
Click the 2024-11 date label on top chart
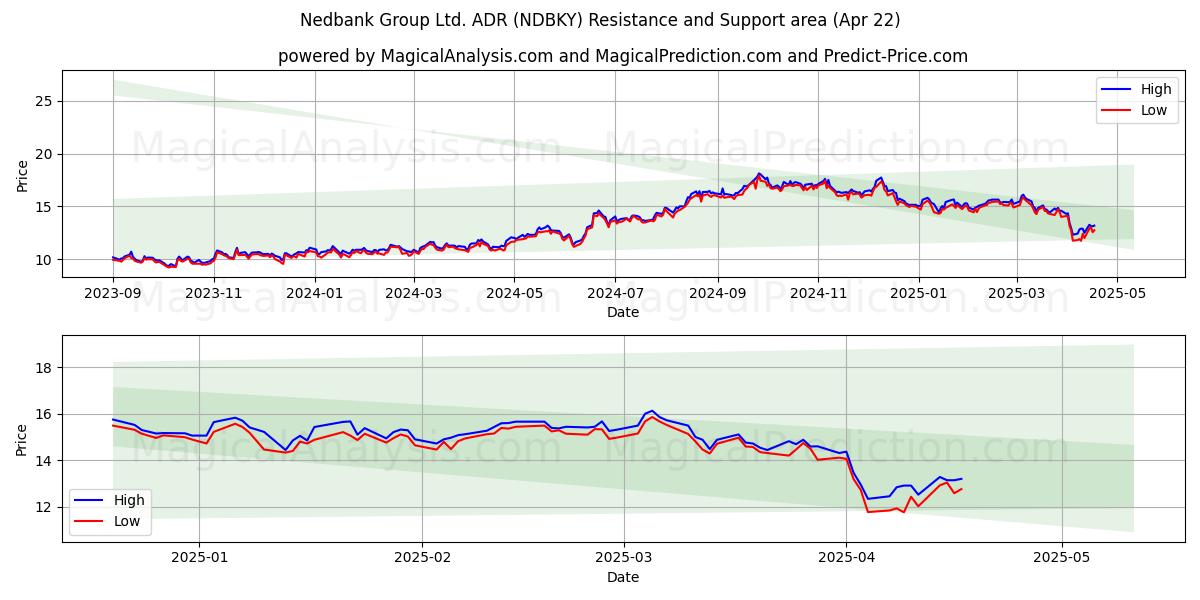818,293
